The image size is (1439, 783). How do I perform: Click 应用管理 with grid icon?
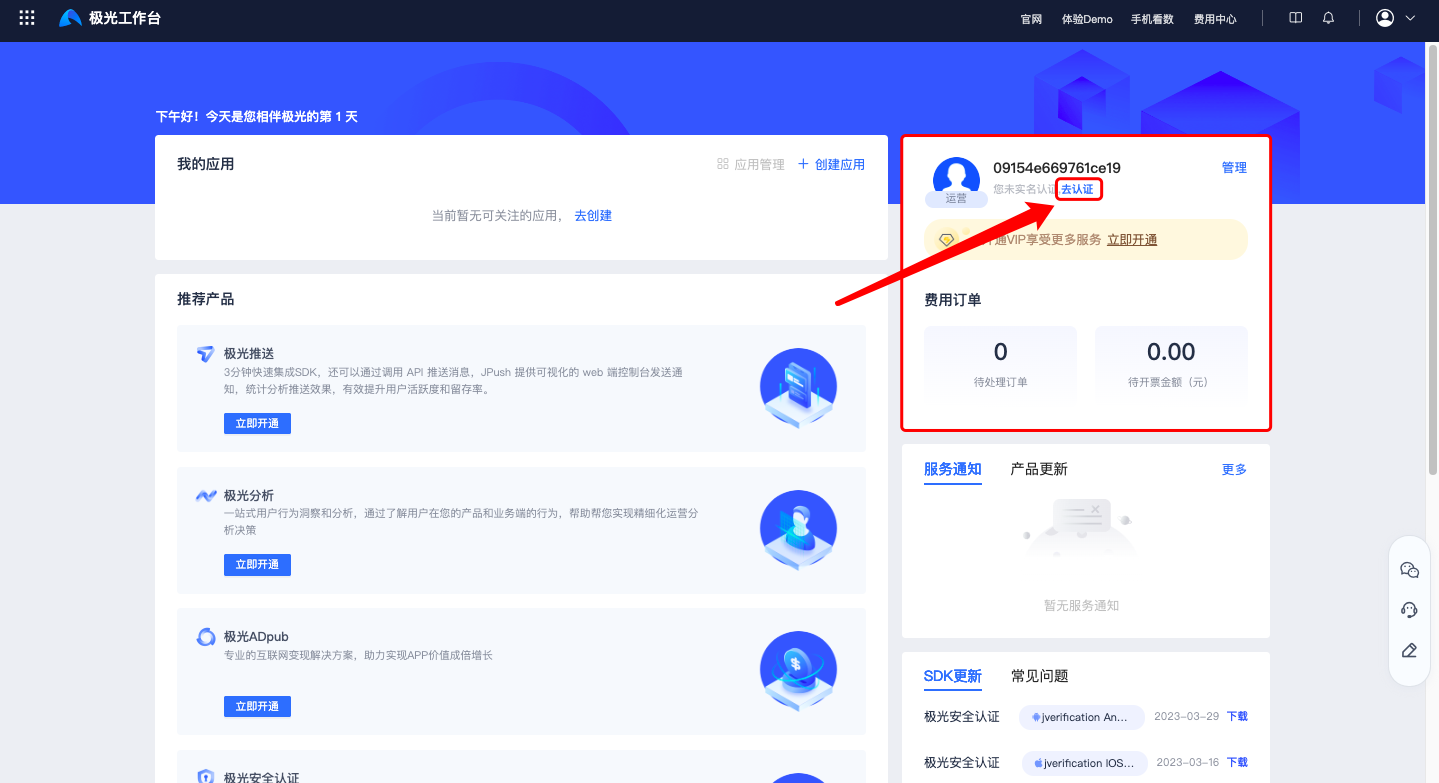point(751,164)
